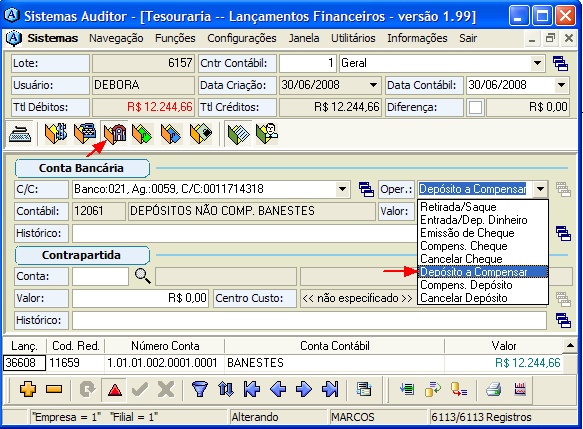Click the typewriter icon in toolbar

tap(20, 134)
